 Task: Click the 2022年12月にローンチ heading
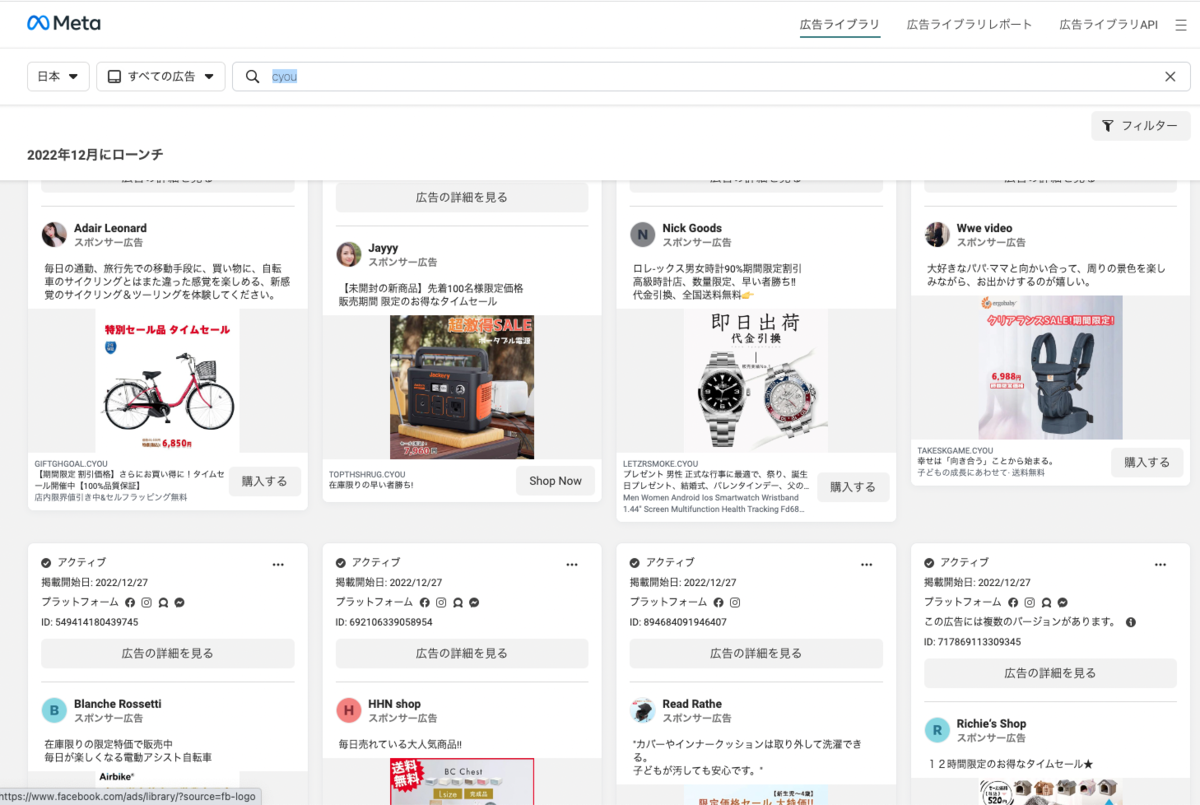click(x=95, y=155)
